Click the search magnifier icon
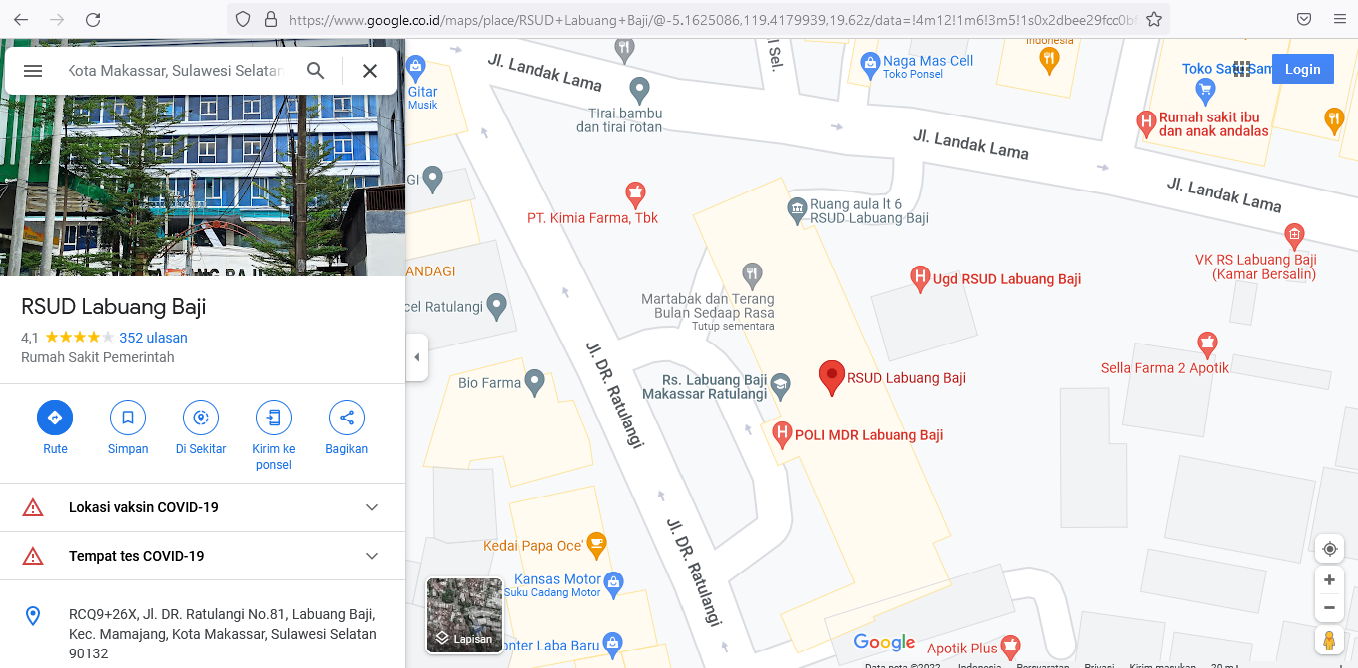The width and height of the screenshot is (1358, 668). [x=315, y=71]
